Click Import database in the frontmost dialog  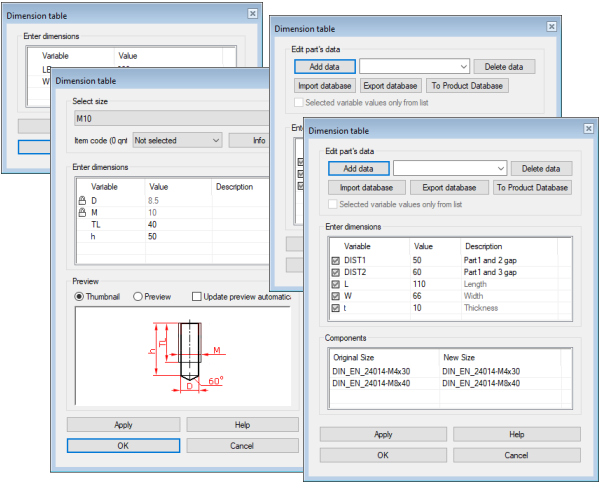coord(366,187)
